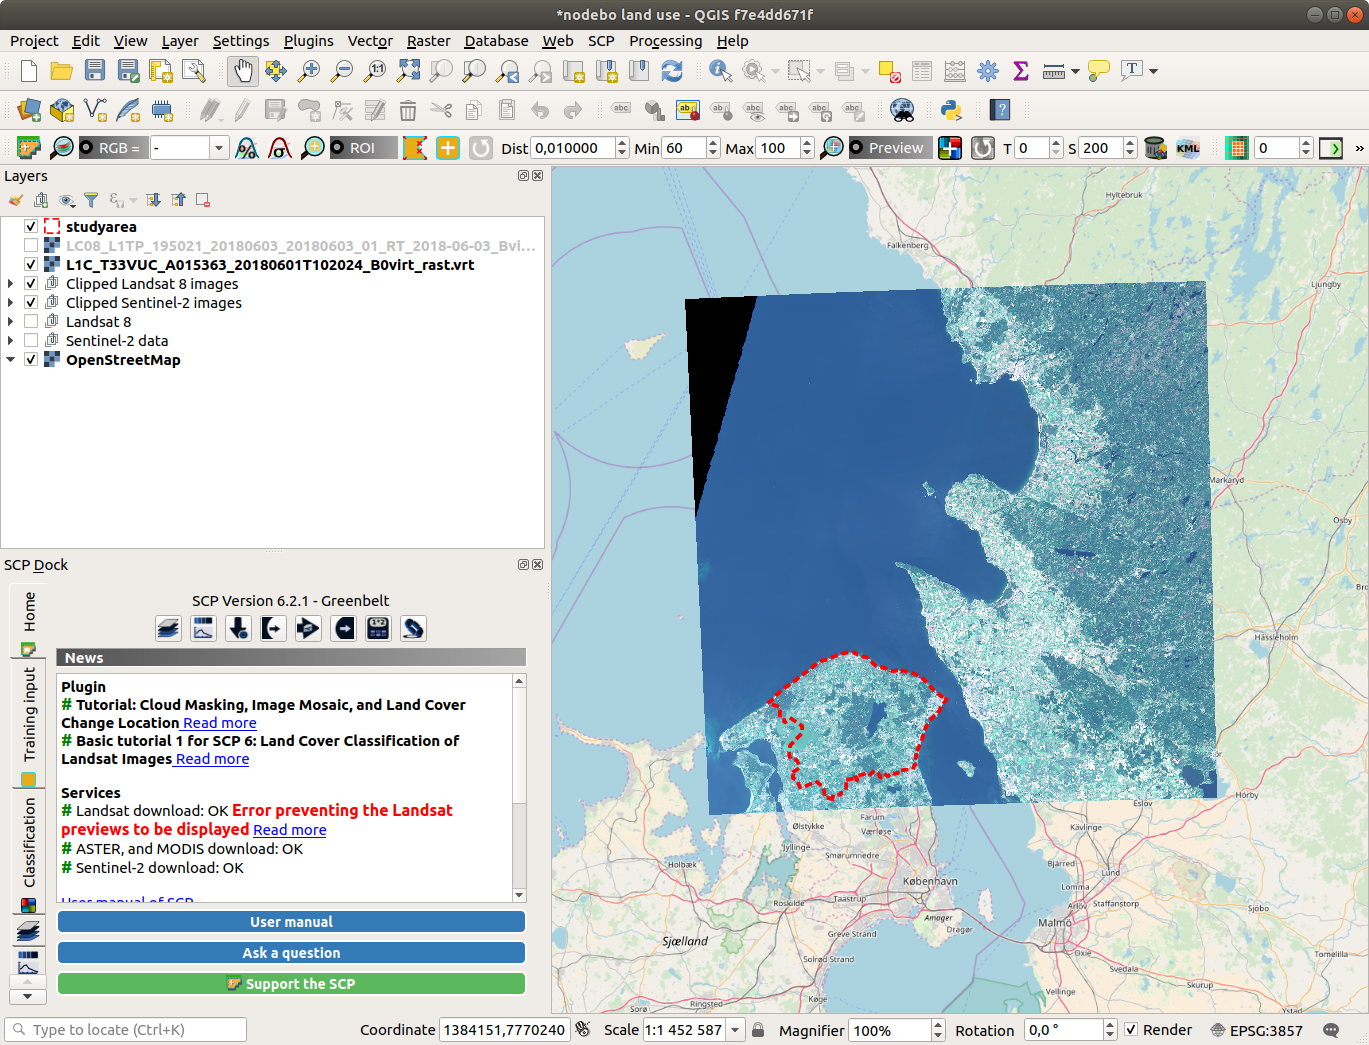Select the Pan Map hand tool

[242, 71]
